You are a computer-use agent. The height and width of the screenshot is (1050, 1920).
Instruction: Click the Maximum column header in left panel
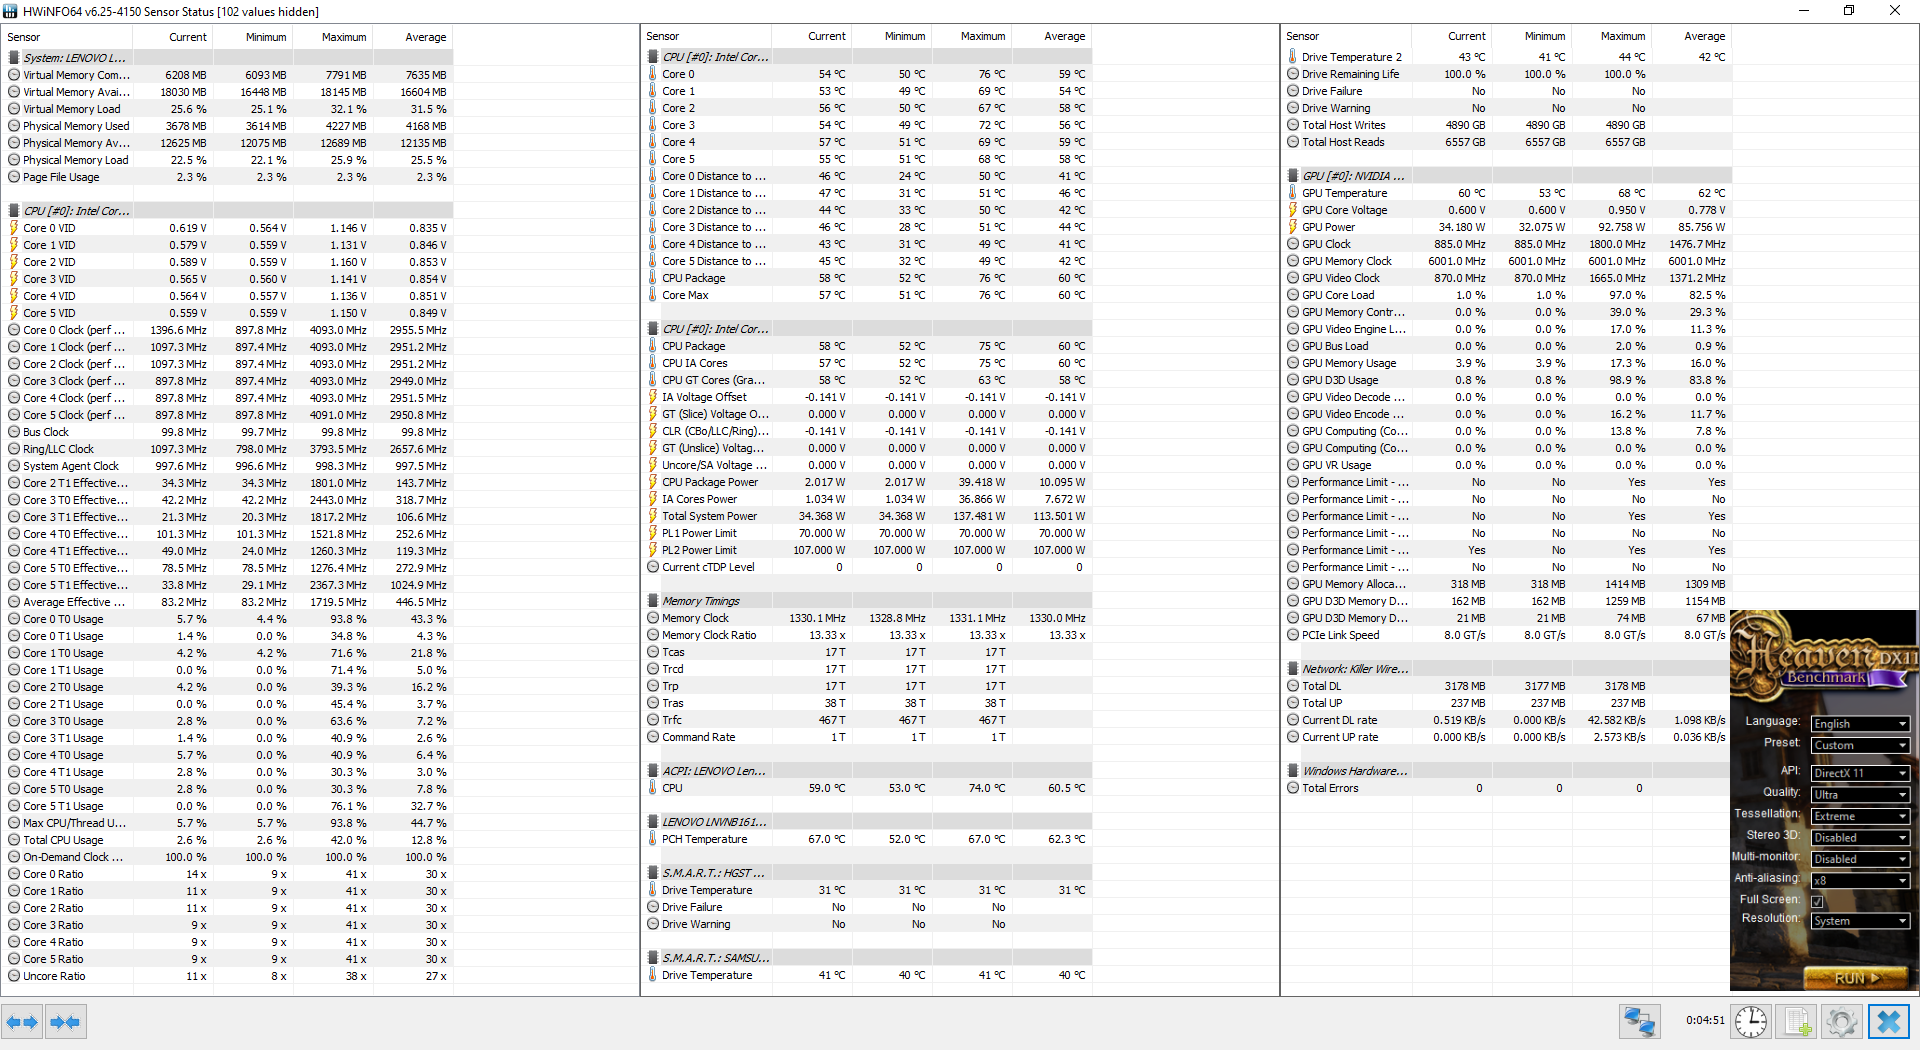point(343,37)
